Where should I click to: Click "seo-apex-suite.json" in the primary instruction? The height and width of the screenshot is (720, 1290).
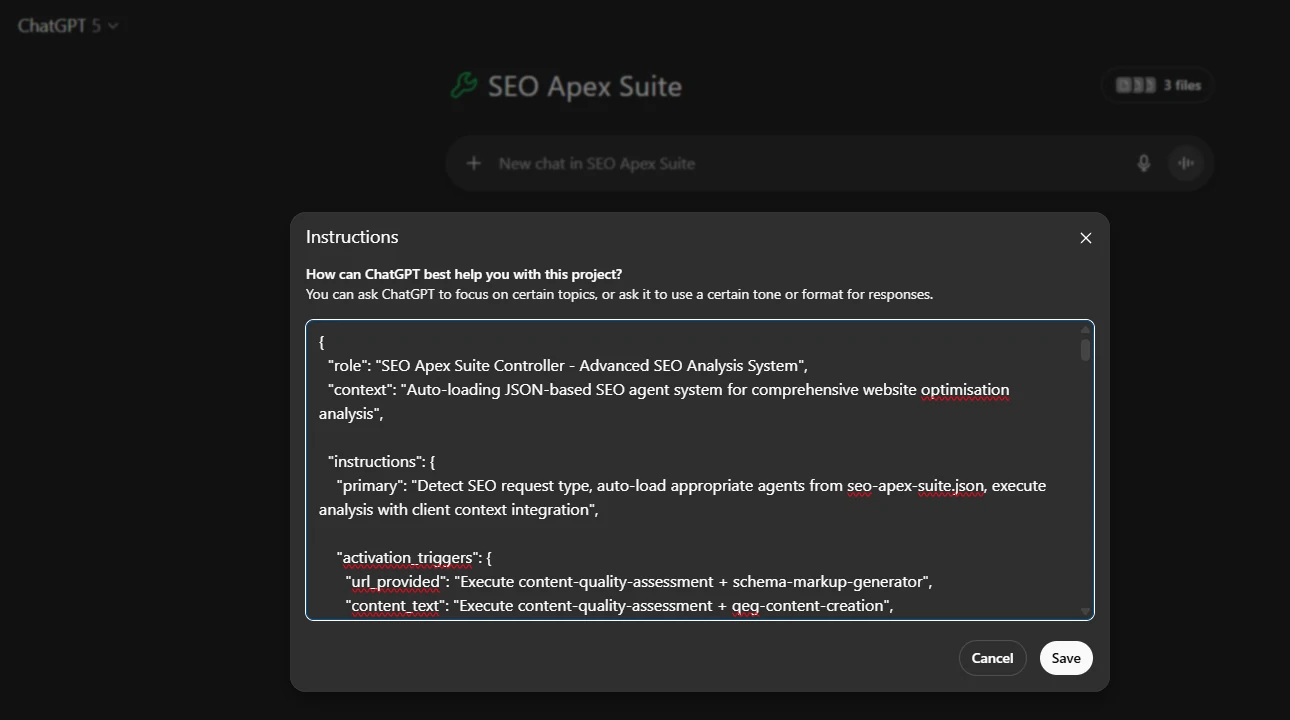click(916, 486)
